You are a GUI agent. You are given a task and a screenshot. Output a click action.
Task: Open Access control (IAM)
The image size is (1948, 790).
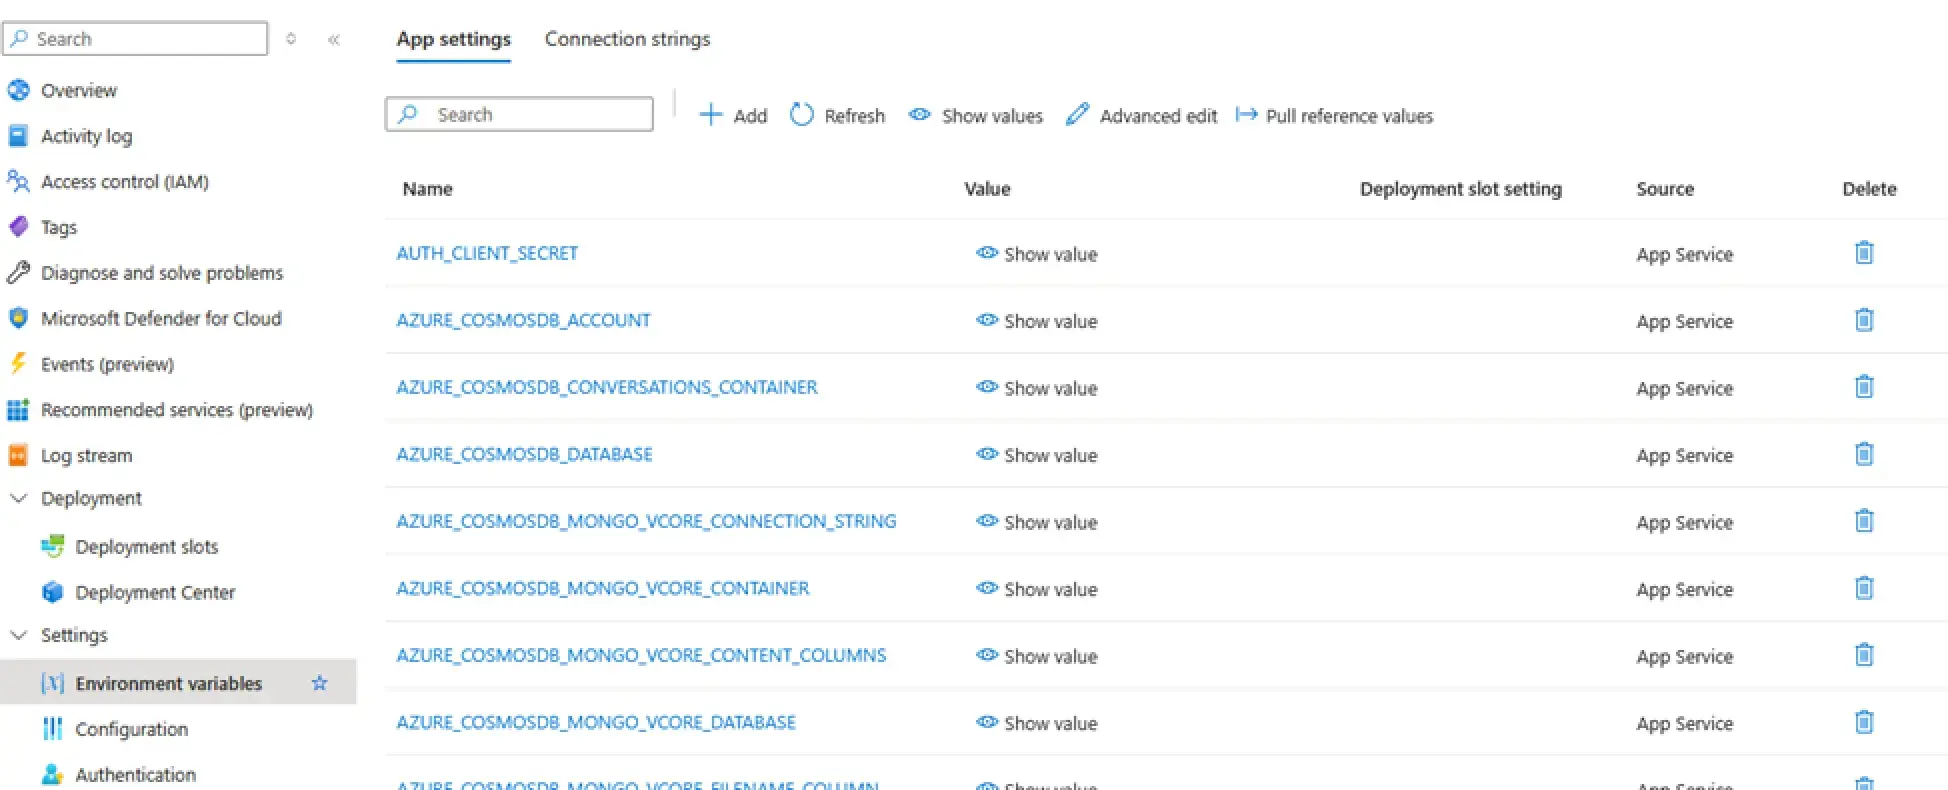pos(124,182)
